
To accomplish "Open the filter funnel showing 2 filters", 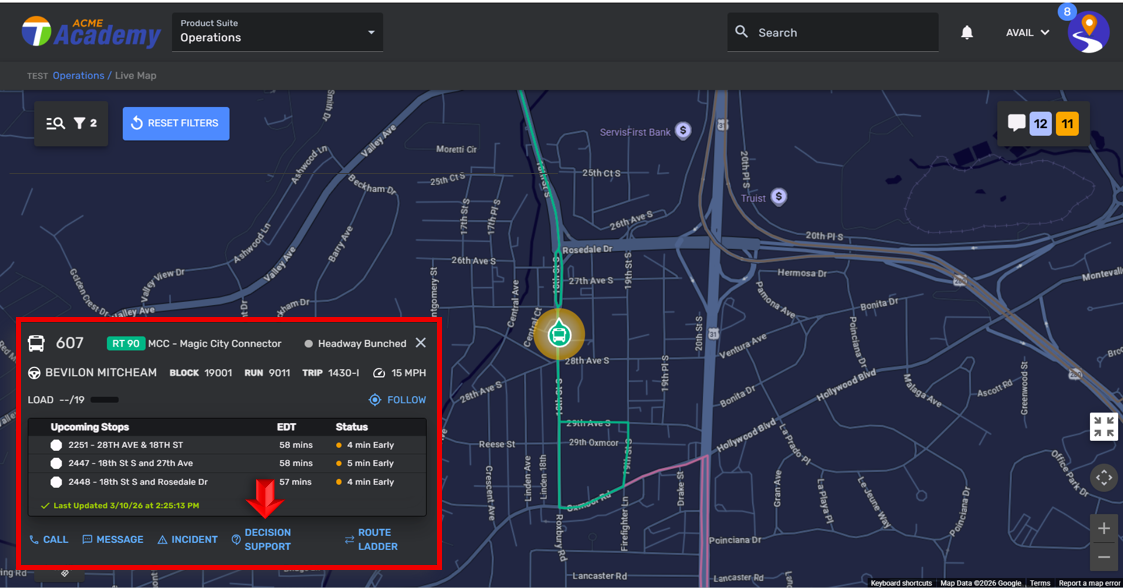I will click(x=85, y=123).
